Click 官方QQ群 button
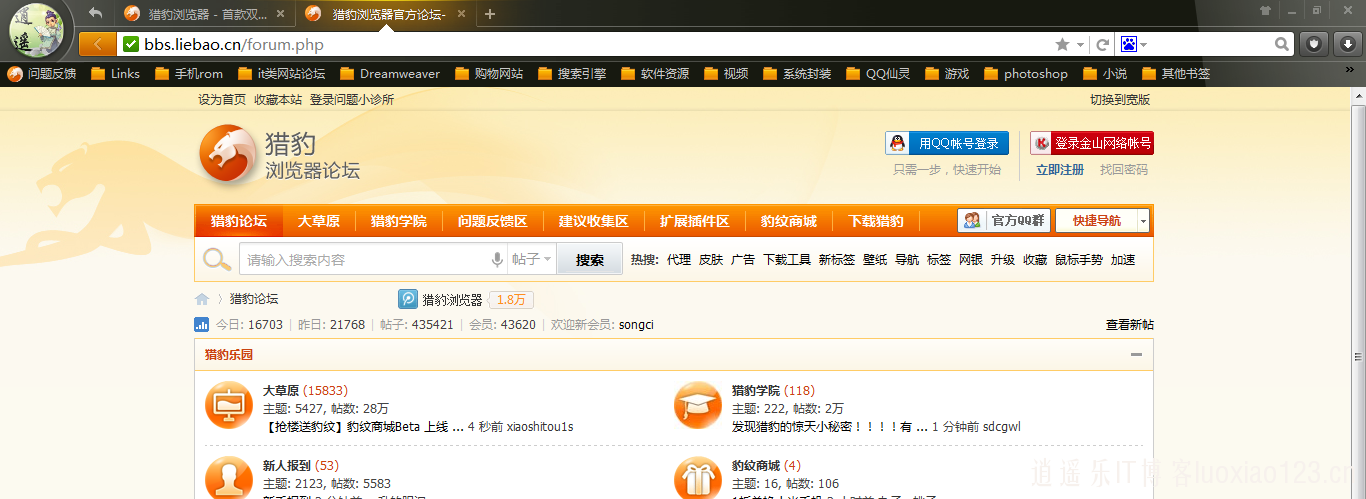 point(1003,220)
